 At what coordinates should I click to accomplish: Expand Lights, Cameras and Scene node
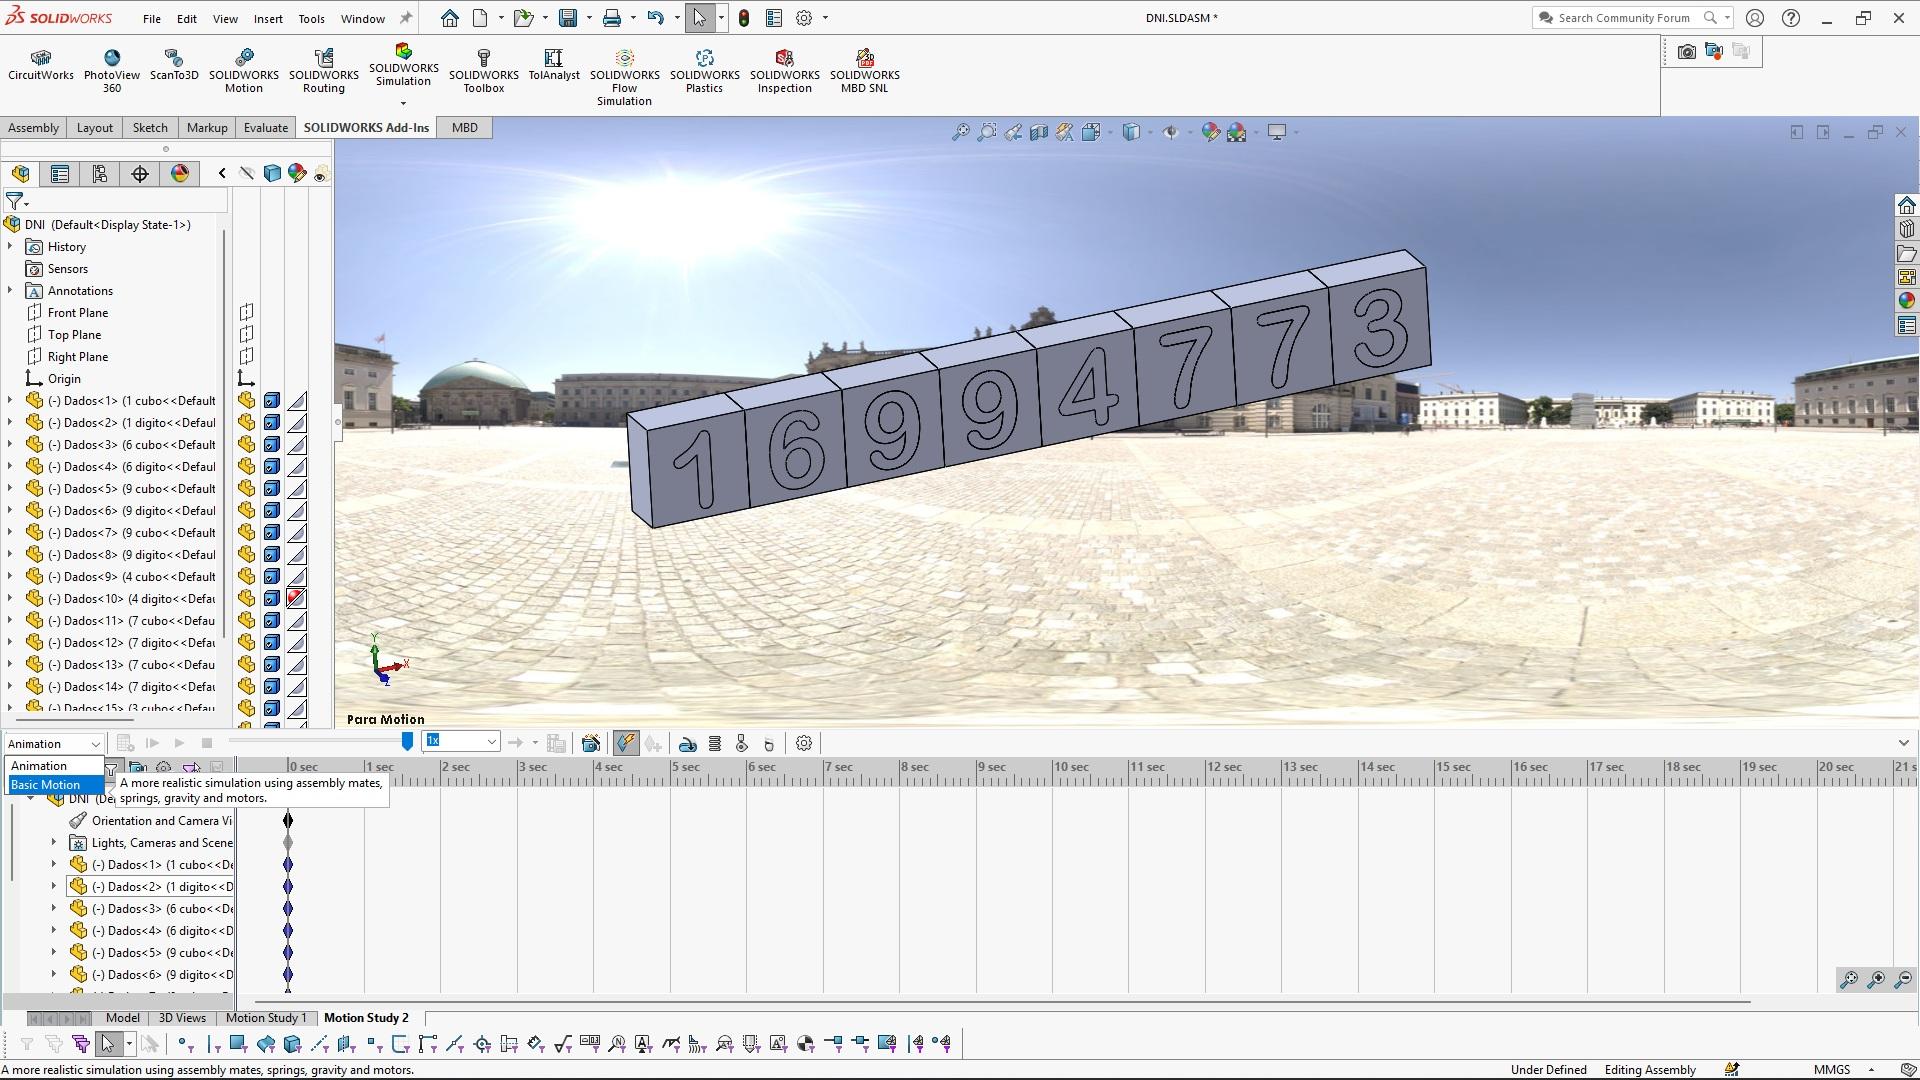coord(54,842)
